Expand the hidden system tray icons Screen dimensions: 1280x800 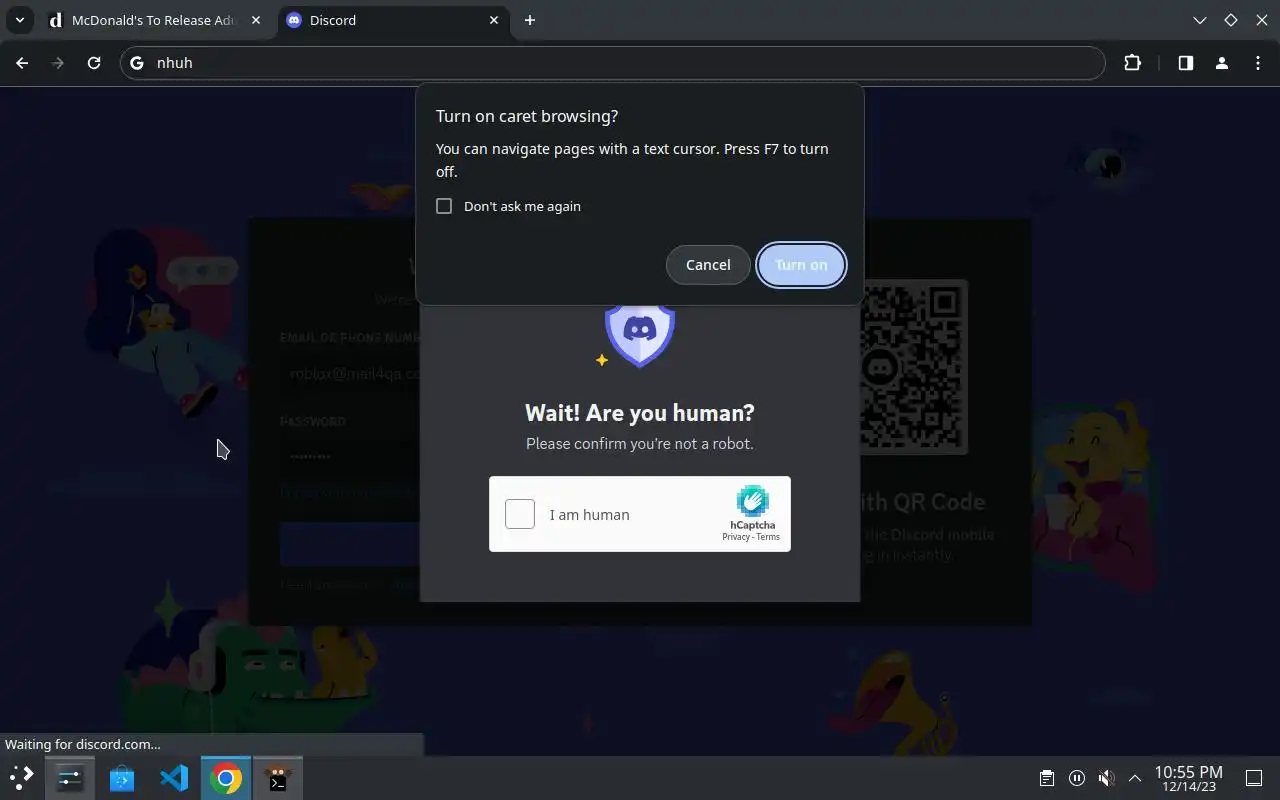[1135, 778]
